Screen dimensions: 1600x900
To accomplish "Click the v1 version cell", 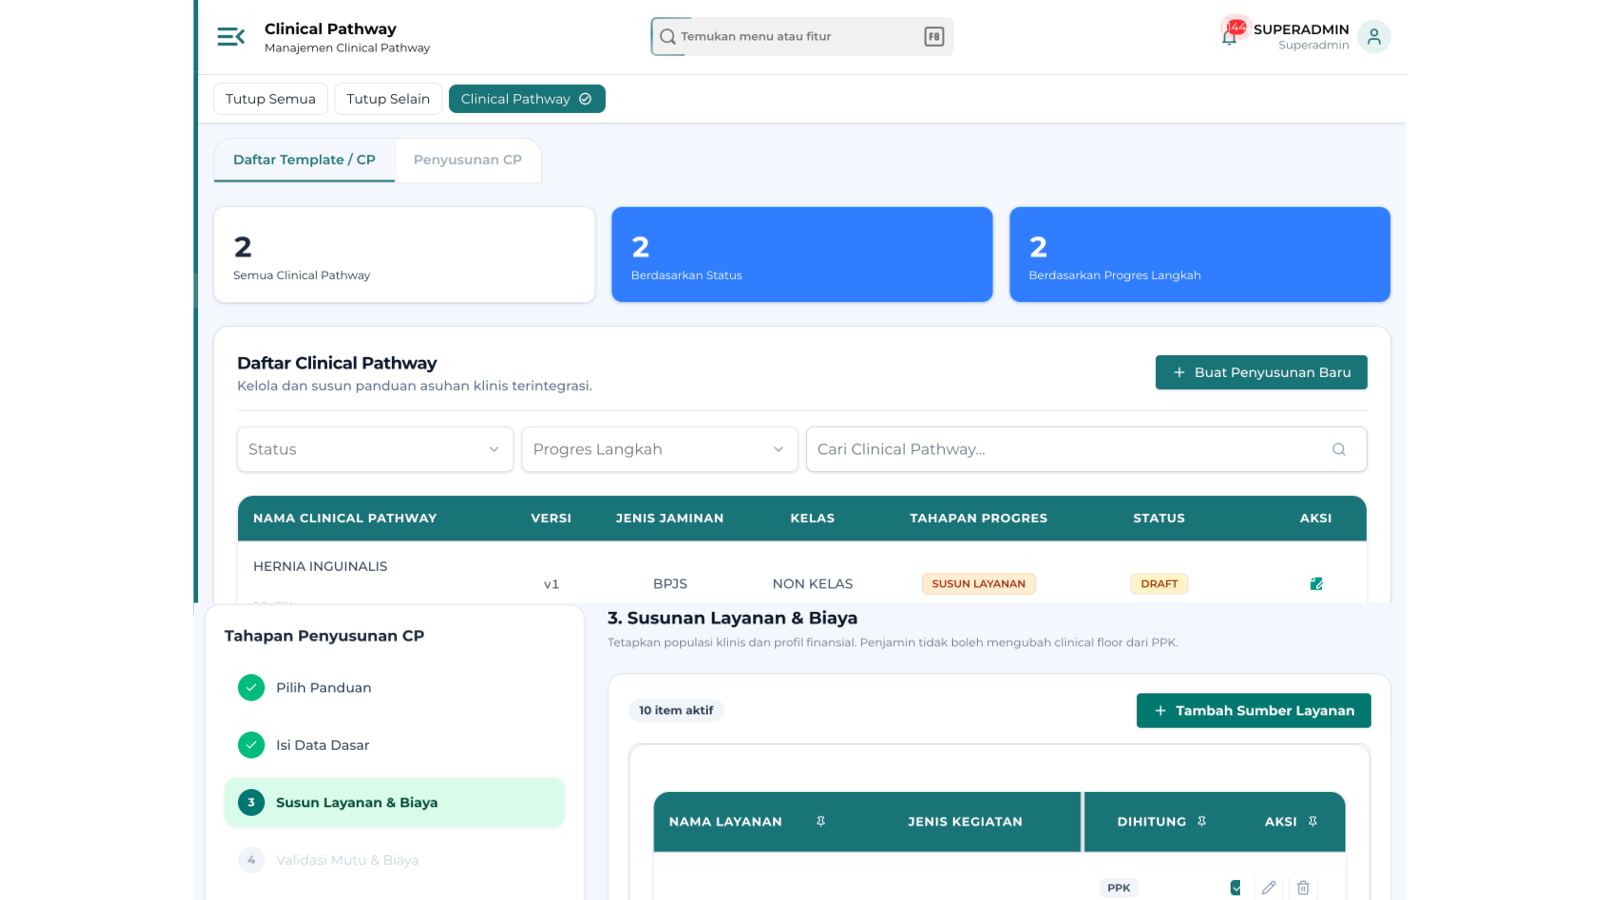I will coord(551,584).
